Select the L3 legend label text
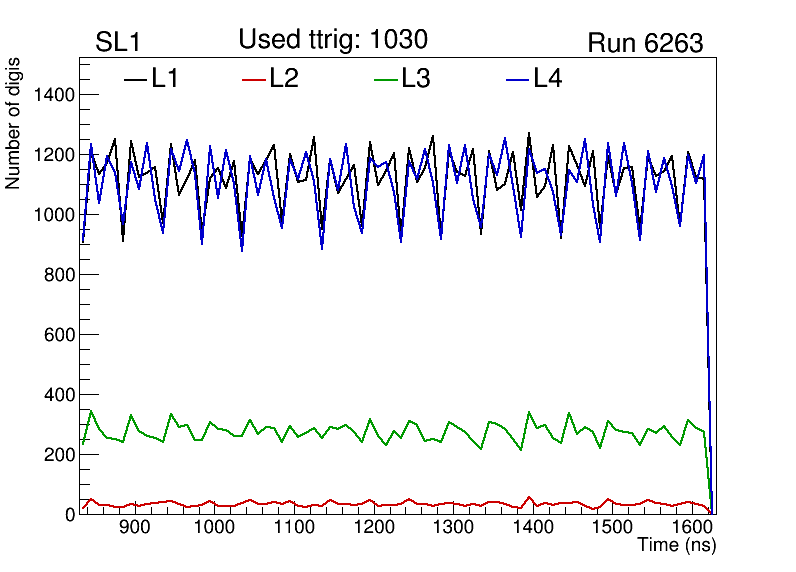Viewport: 796px width, 572px height. 416,79
